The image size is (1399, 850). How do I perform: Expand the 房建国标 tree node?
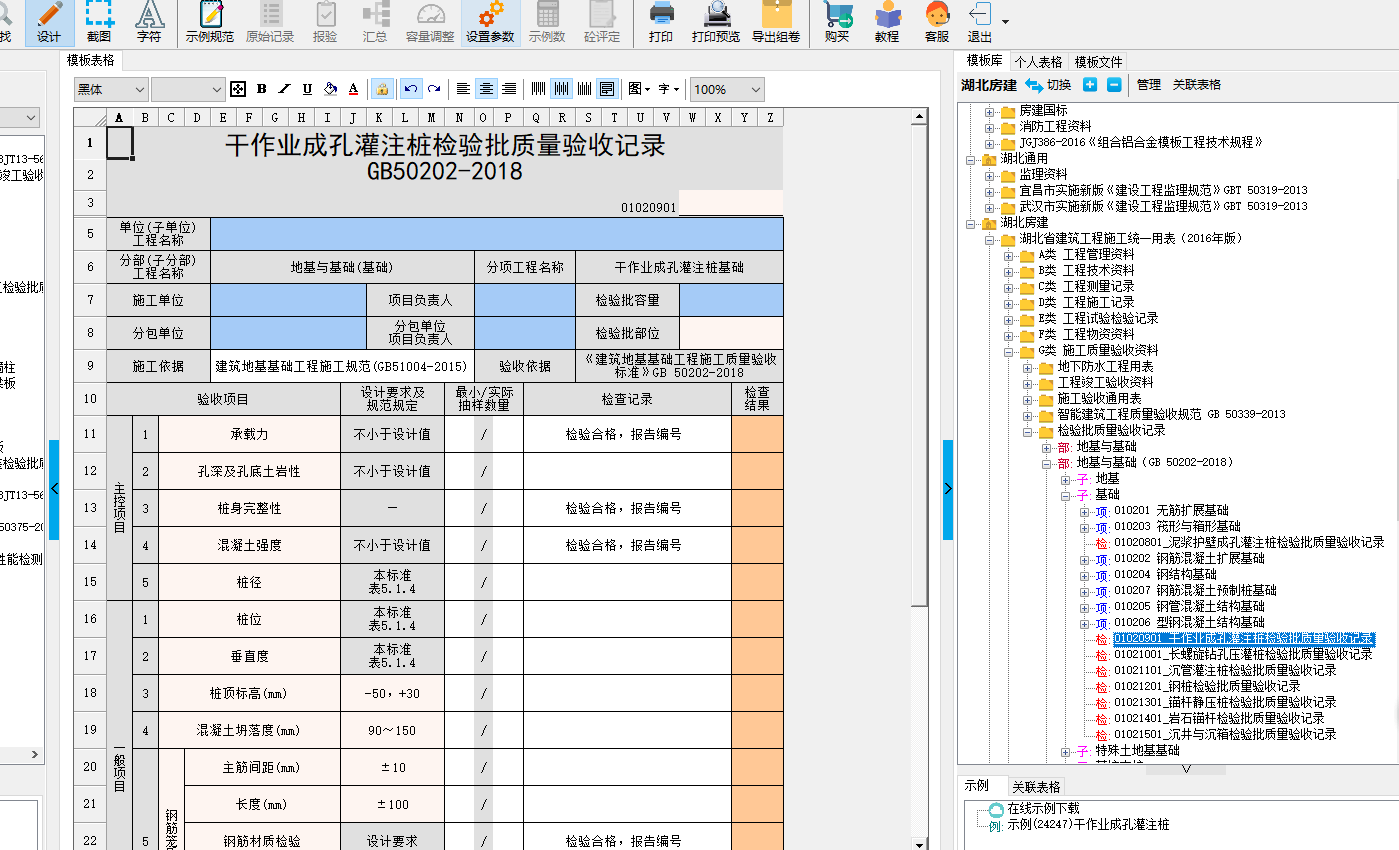pyautogui.click(x=990, y=111)
